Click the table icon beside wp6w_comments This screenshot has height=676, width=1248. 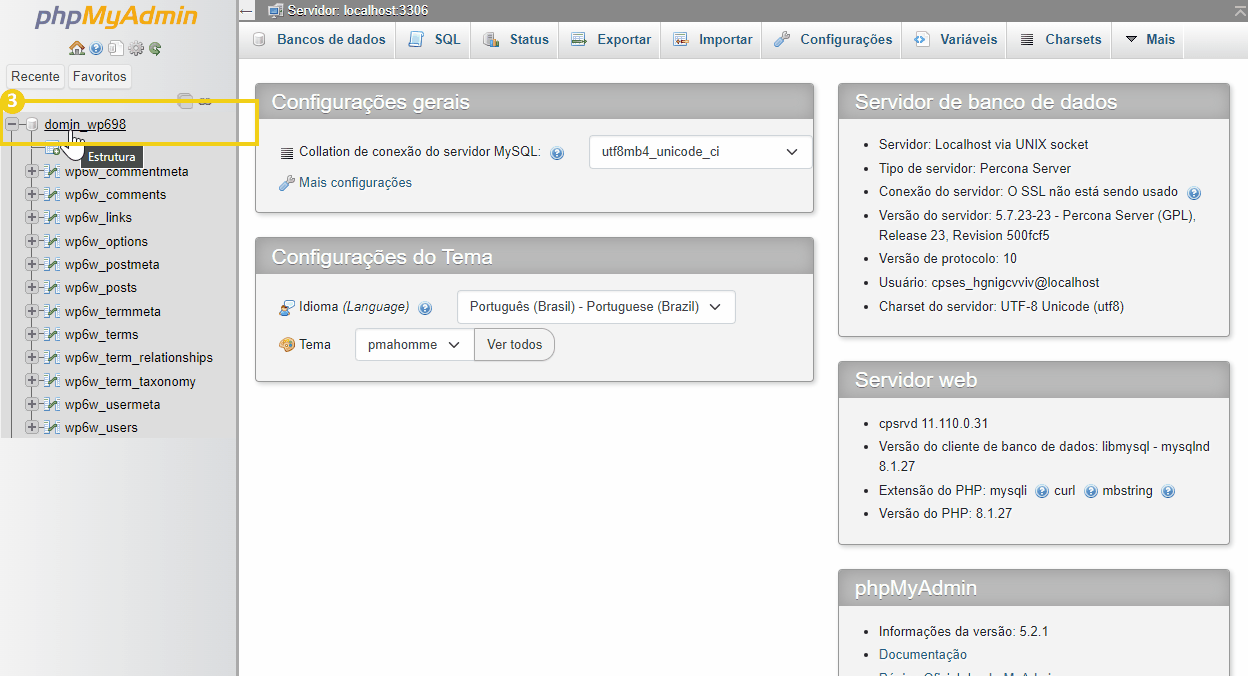[x=51, y=194]
